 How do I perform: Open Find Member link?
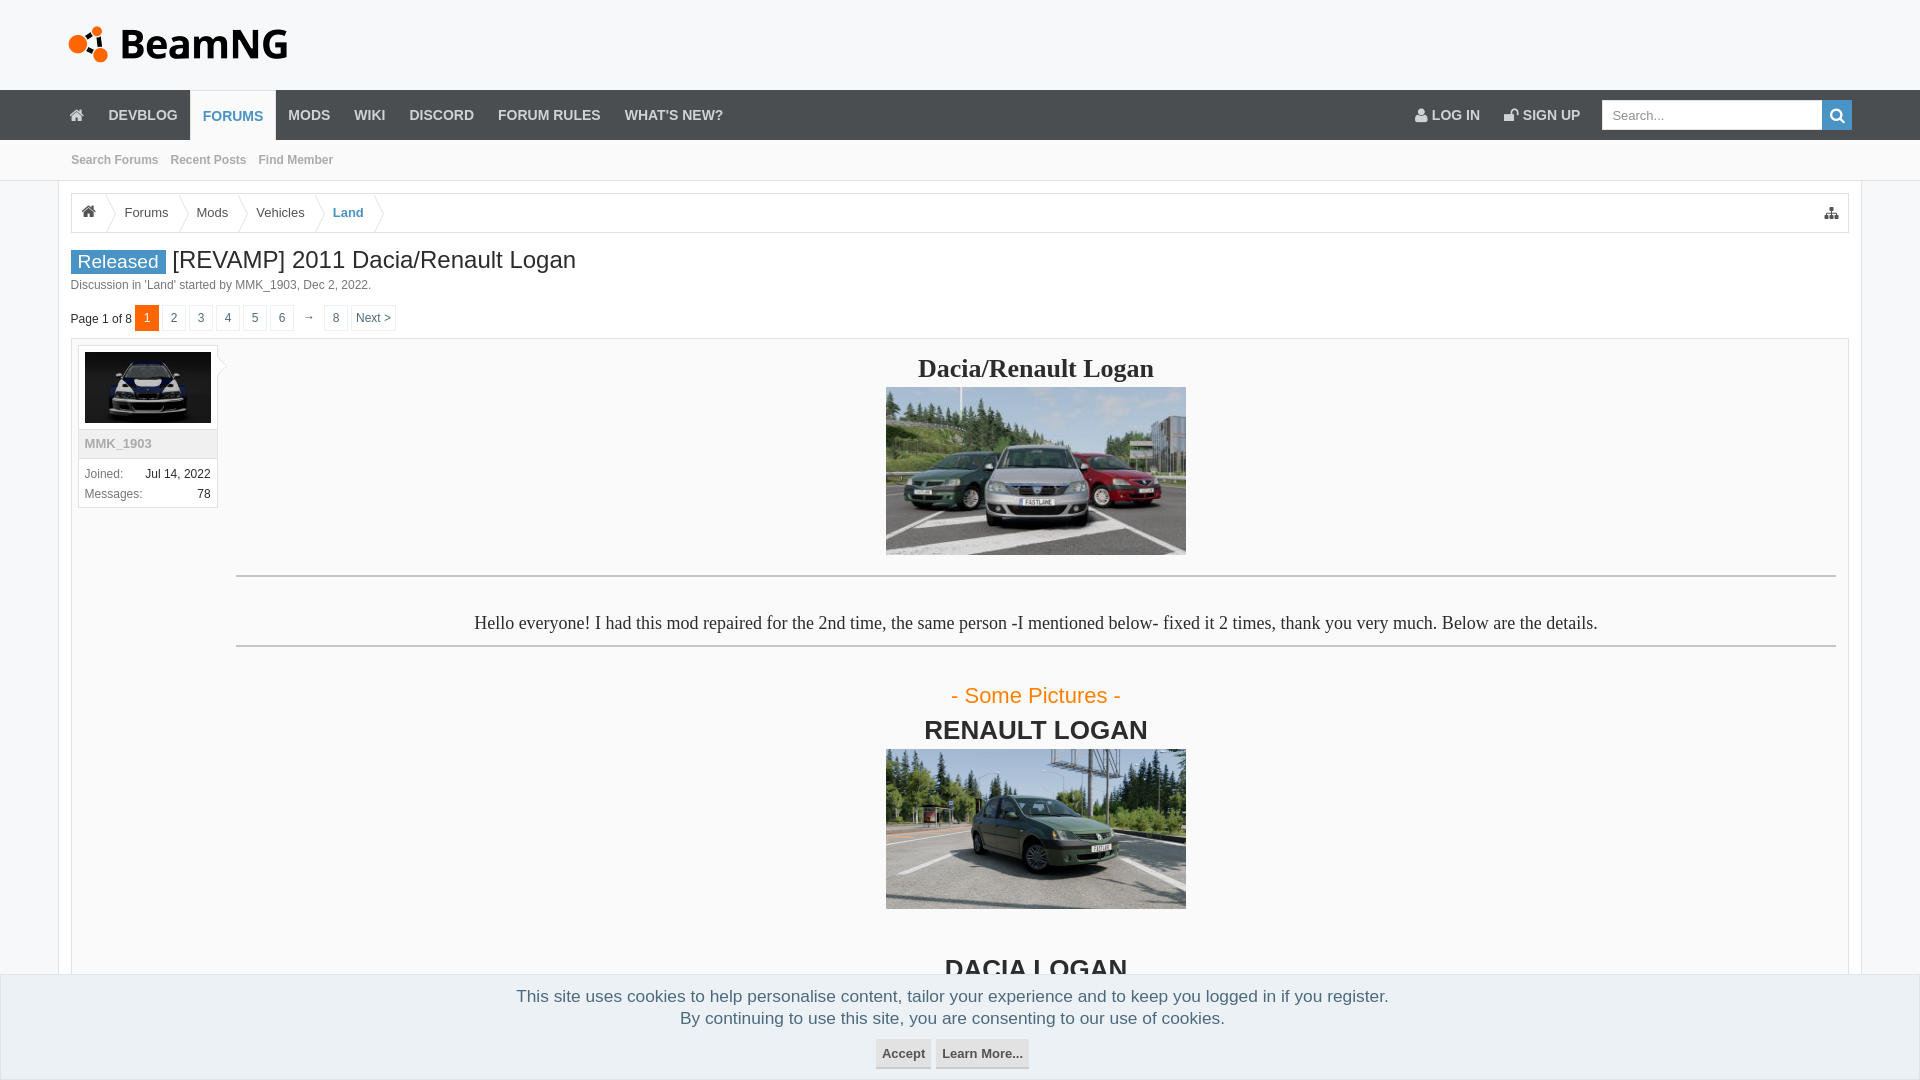(x=295, y=160)
